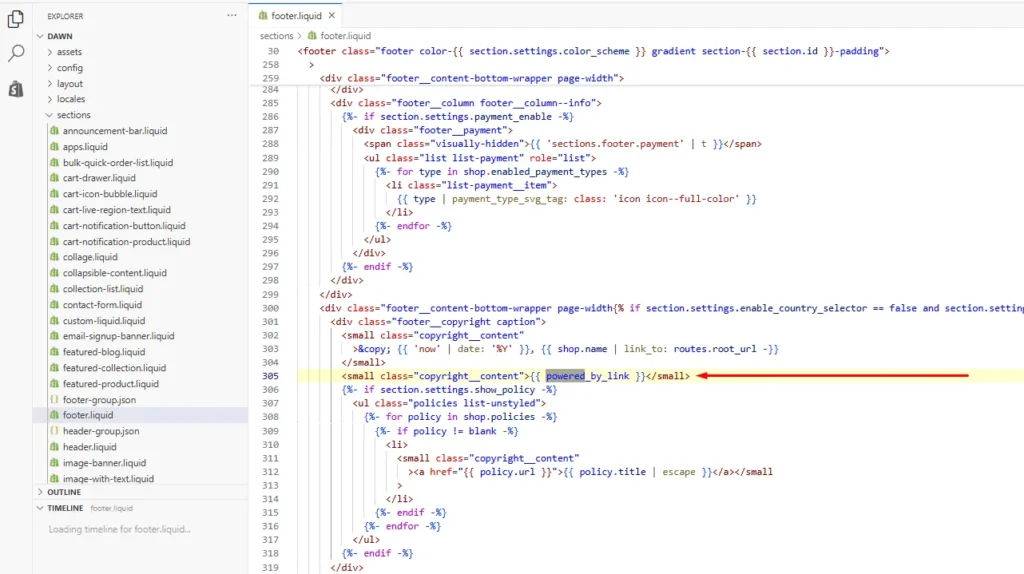
Task: Click 'policies list-unstyled' on line 307
Action: 473,404
